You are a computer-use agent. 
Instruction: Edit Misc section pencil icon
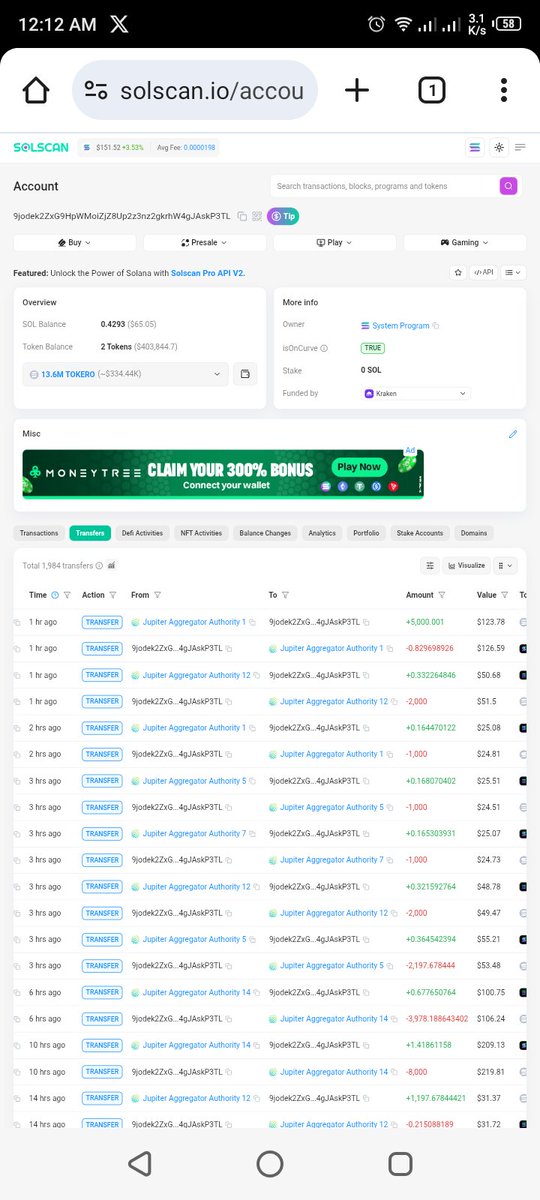click(x=513, y=434)
